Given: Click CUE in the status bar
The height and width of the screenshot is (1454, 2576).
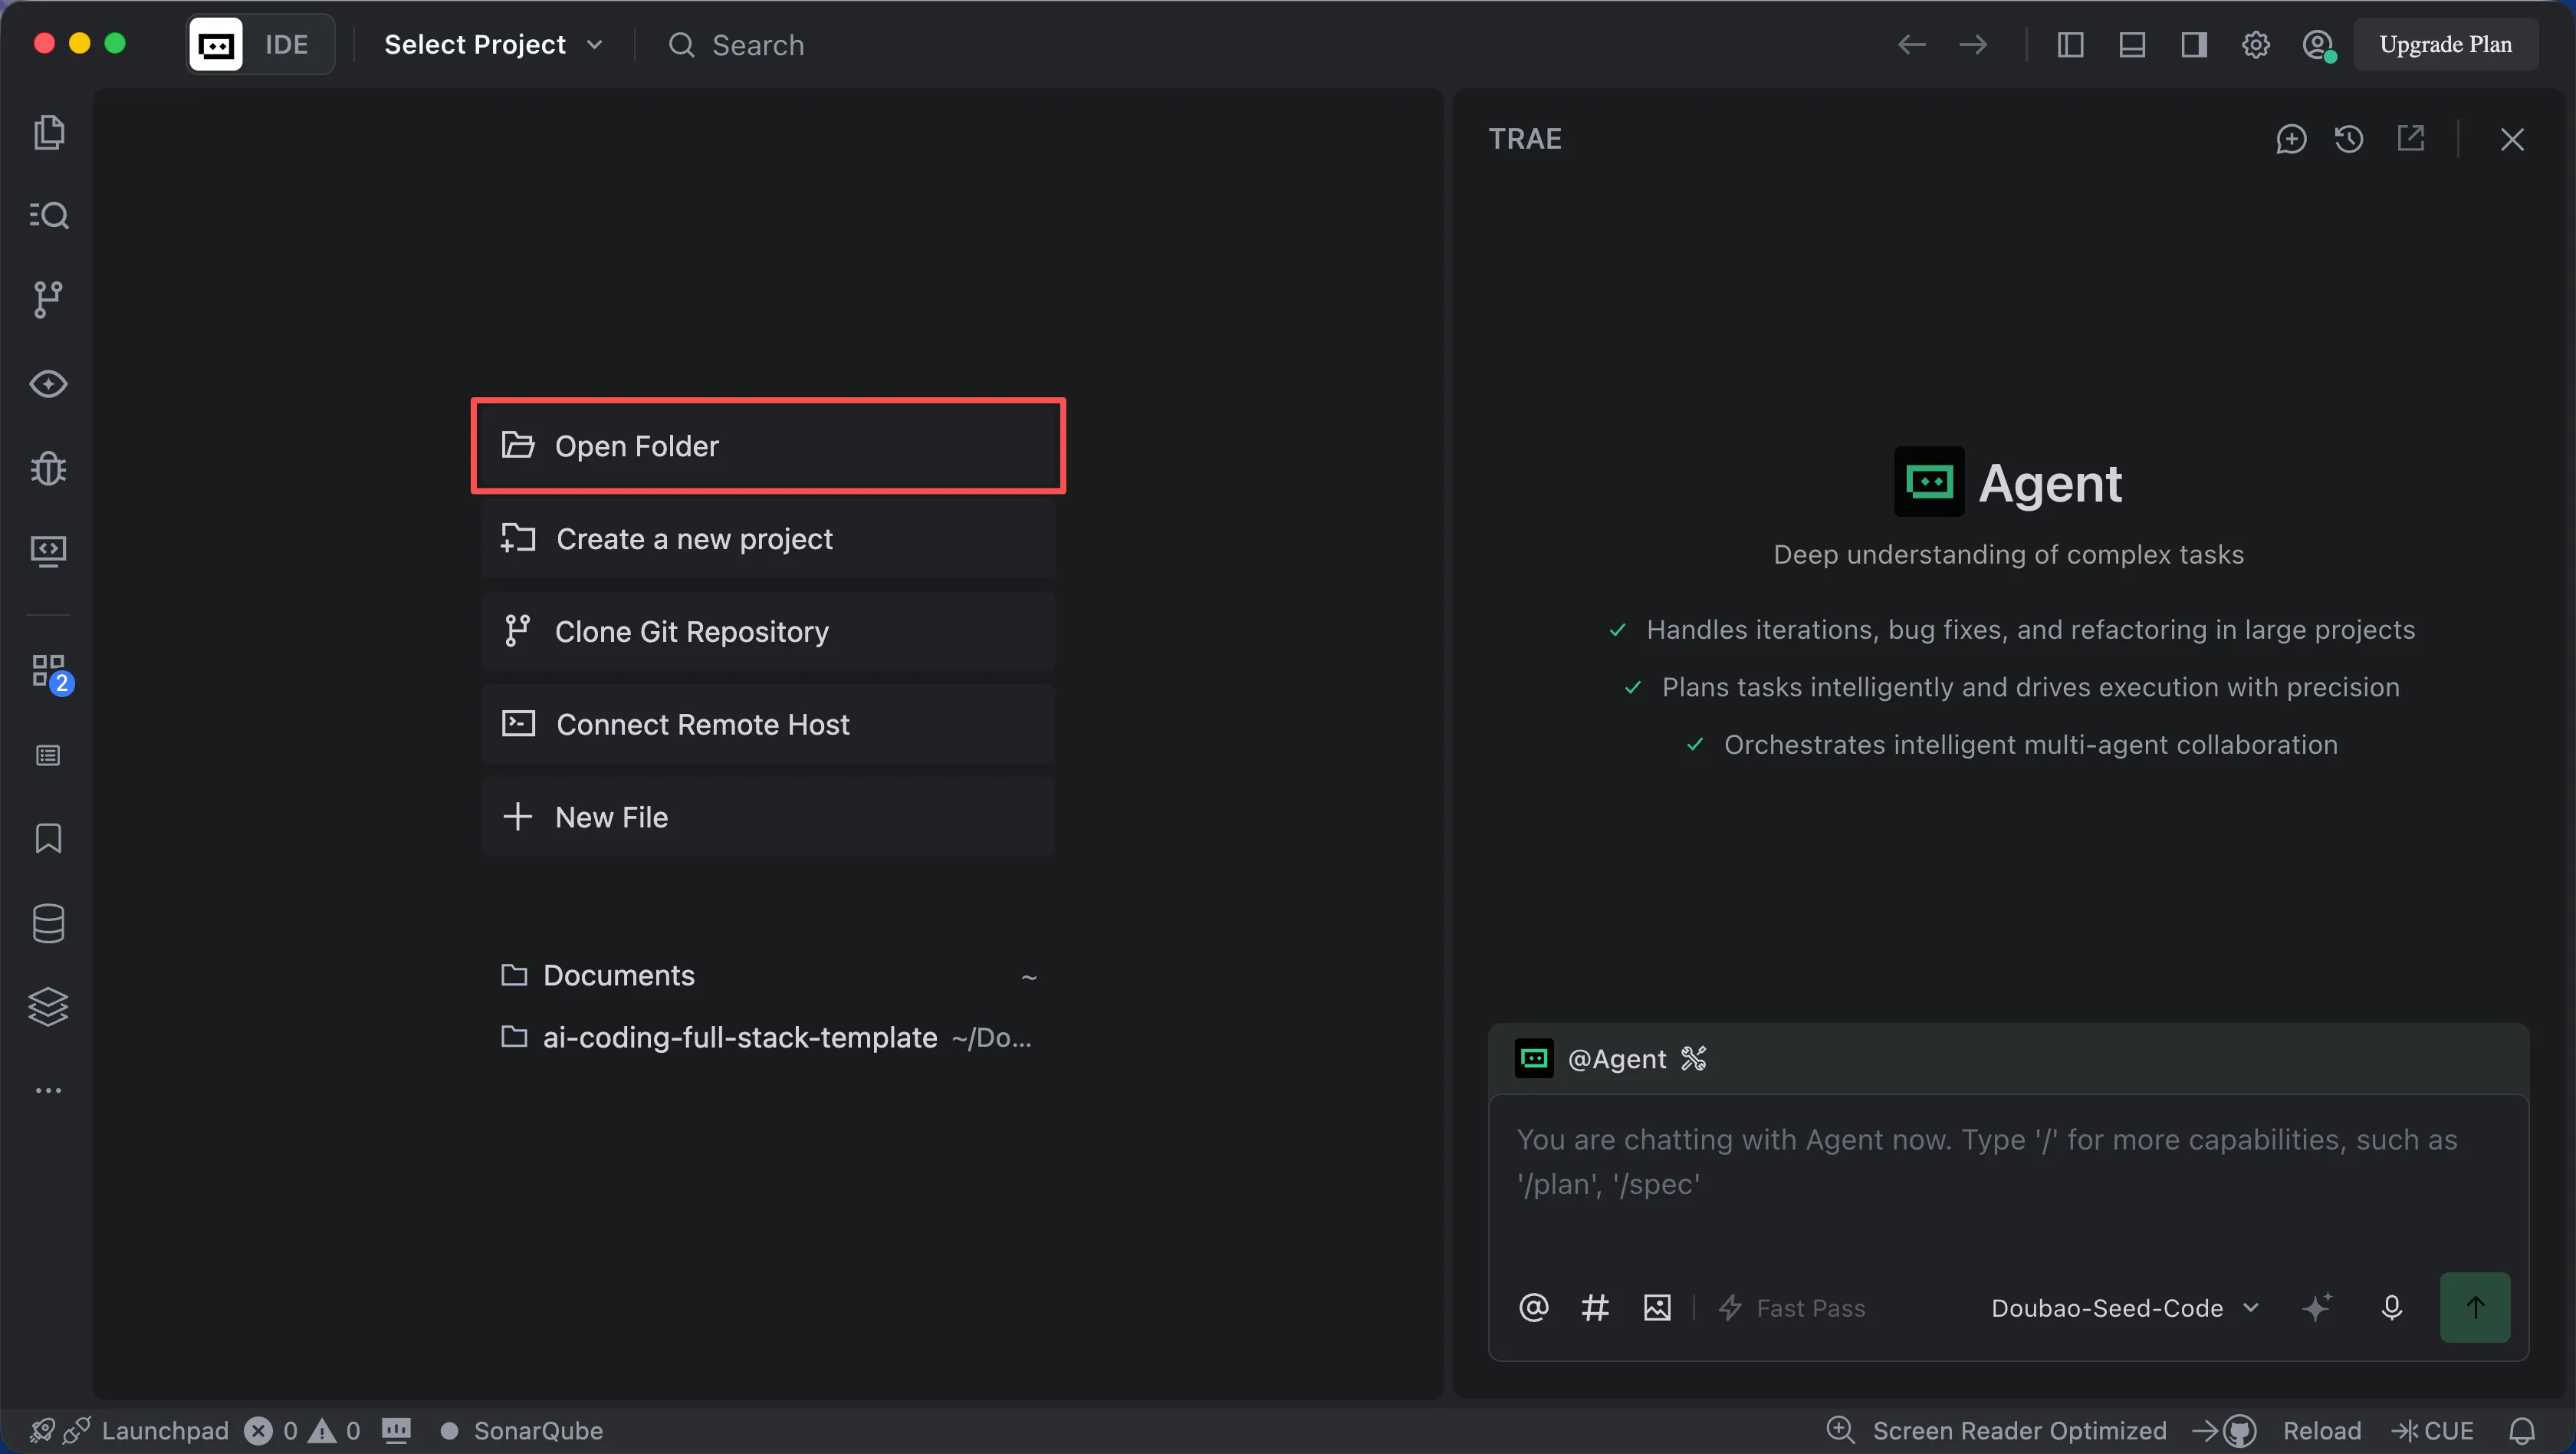Looking at the screenshot, I should point(2433,1430).
